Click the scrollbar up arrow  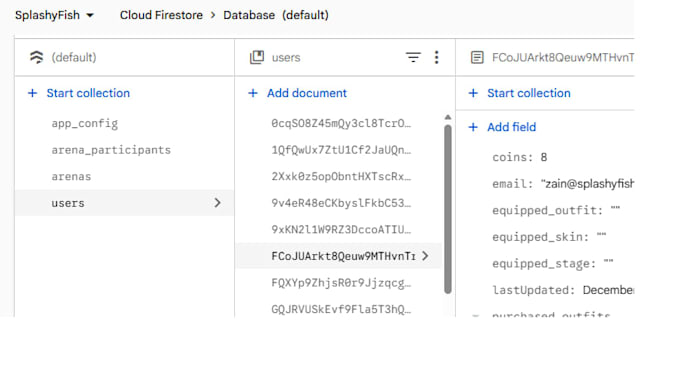[448, 117]
